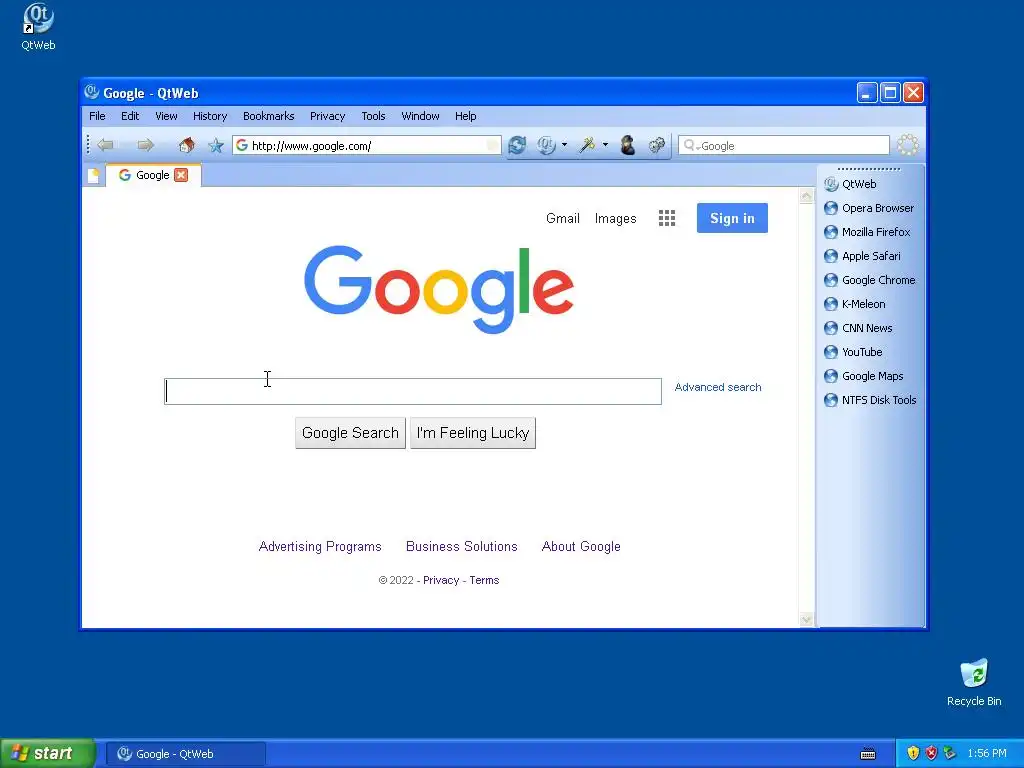Screen dimensions: 1024x768
Task: Click the Gmail link on Google page
Action: [x=563, y=218]
